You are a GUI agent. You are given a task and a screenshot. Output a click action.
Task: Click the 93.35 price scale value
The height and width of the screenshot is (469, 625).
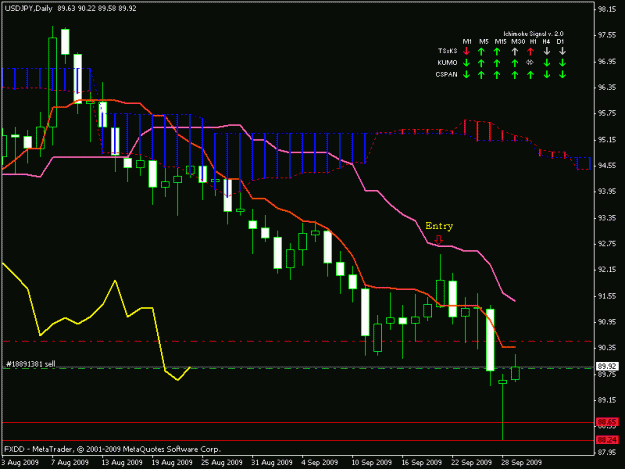tap(607, 218)
